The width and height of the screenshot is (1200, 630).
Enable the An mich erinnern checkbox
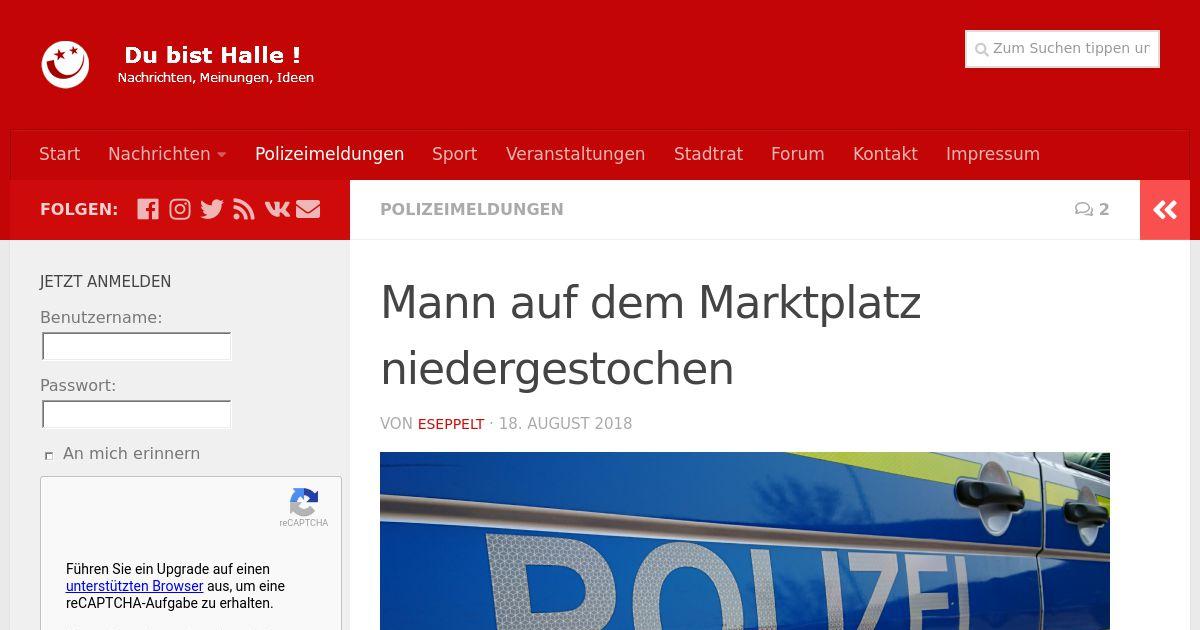pos(48,455)
